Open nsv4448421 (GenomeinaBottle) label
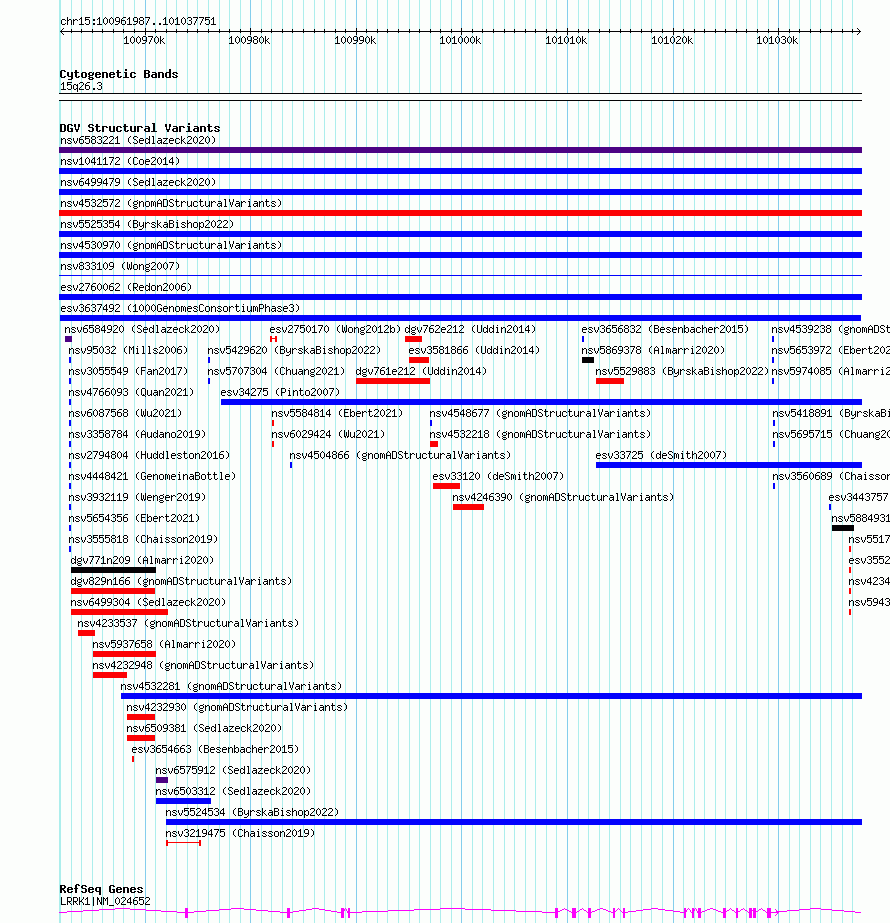This screenshot has width=890, height=923. [x=152, y=476]
